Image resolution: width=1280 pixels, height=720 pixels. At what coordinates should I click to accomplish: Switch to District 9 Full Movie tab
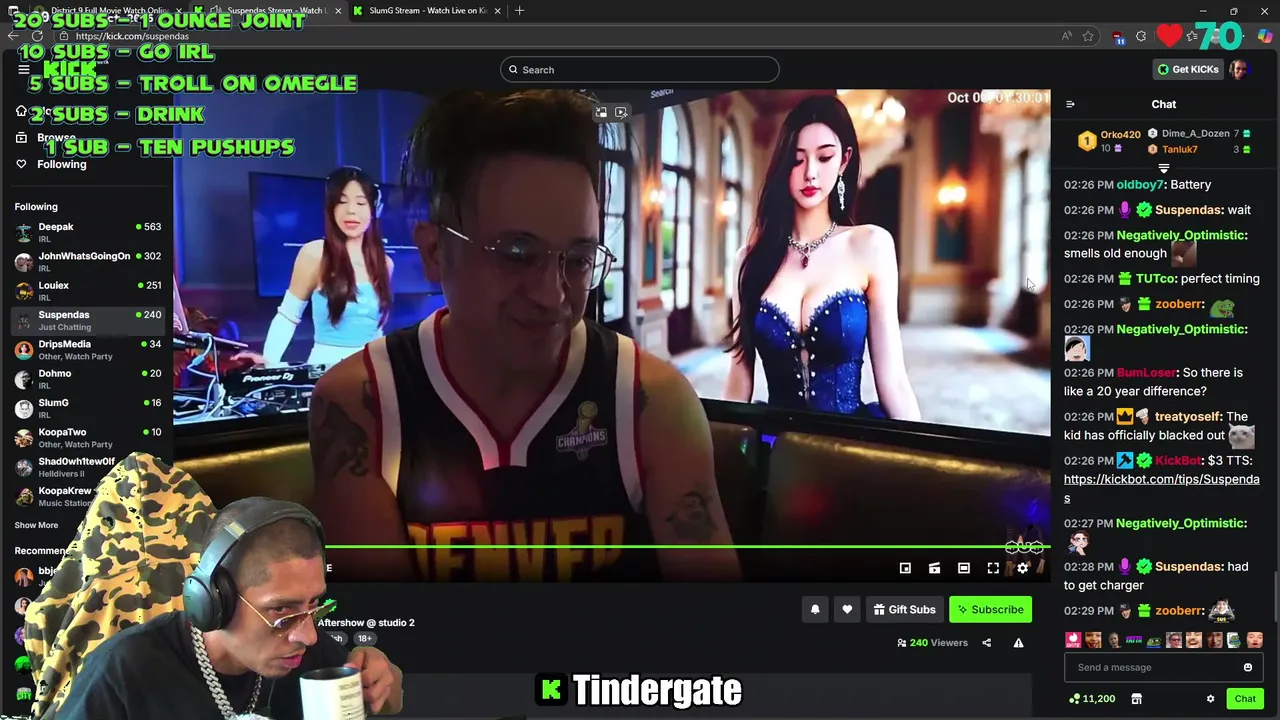[108, 11]
